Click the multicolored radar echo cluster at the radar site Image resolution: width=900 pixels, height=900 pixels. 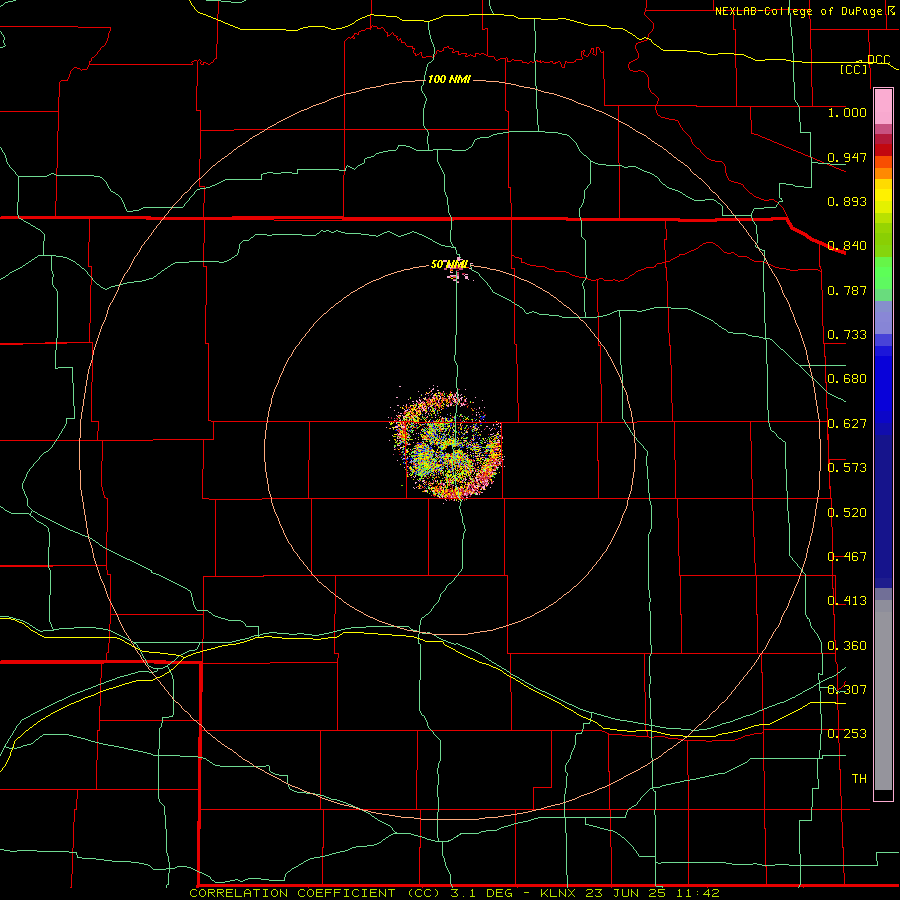pyautogui.click(x=447, y=444)
